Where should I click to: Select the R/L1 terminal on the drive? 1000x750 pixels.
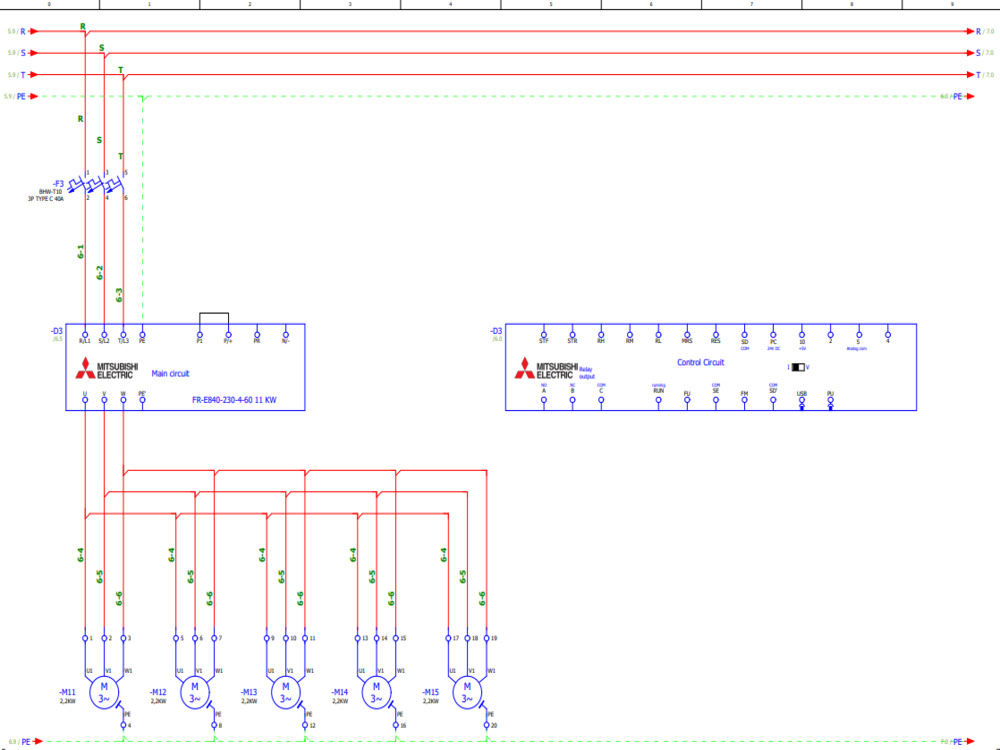[x=85, y=335]
